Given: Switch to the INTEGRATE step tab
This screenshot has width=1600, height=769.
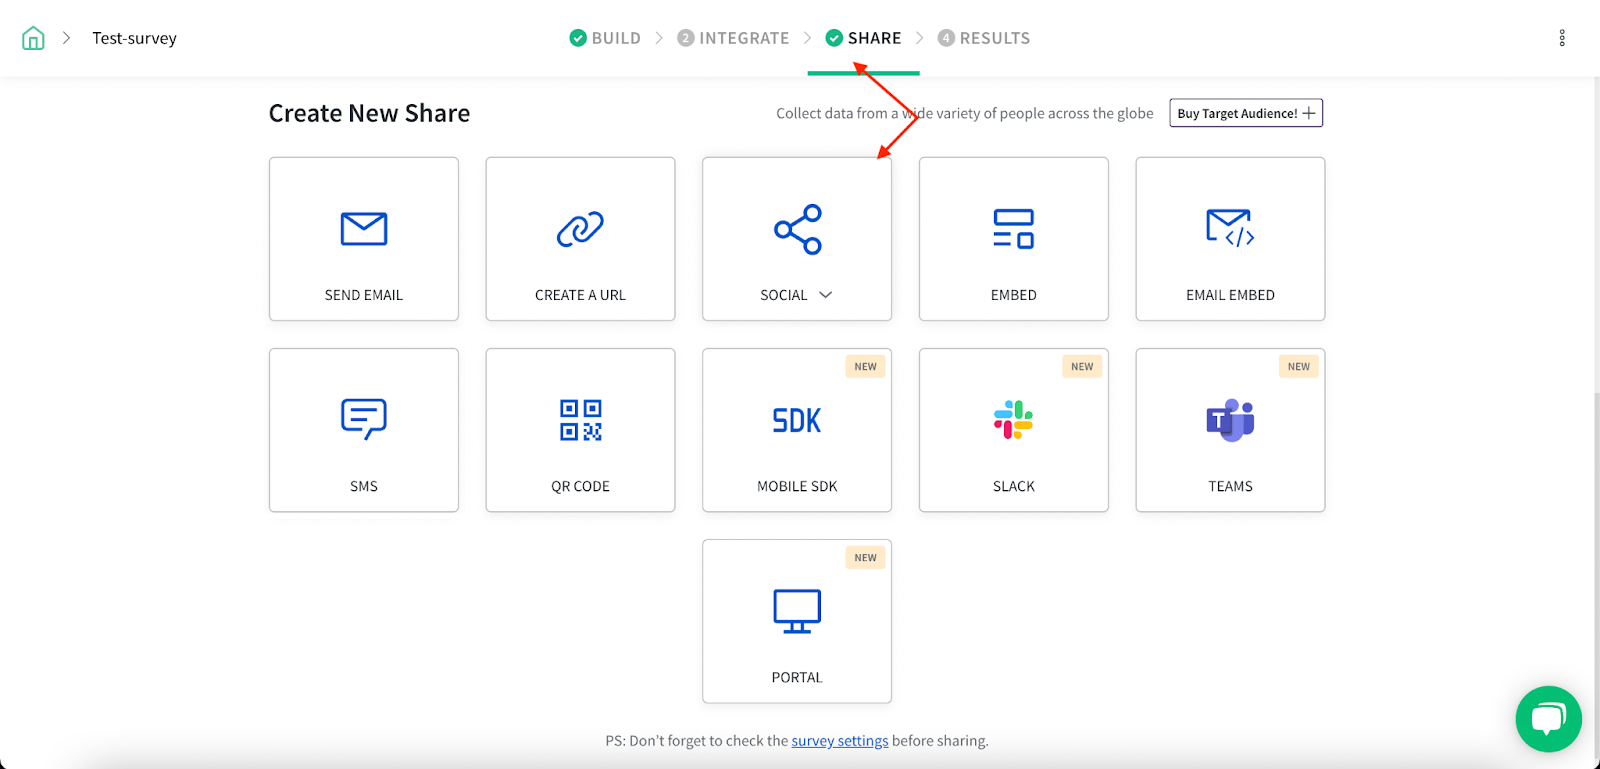Looking at the screenshot, I should (x=733, y=38).
